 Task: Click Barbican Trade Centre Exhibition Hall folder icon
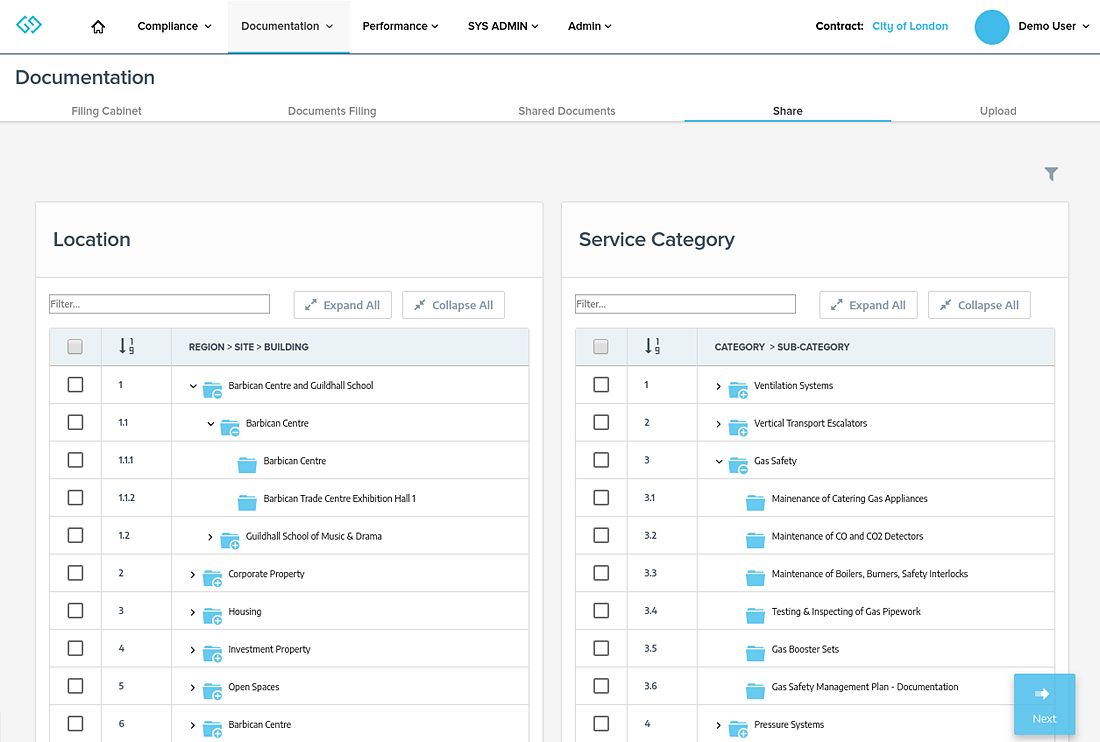pyautogui.click(x=247, y=499)
